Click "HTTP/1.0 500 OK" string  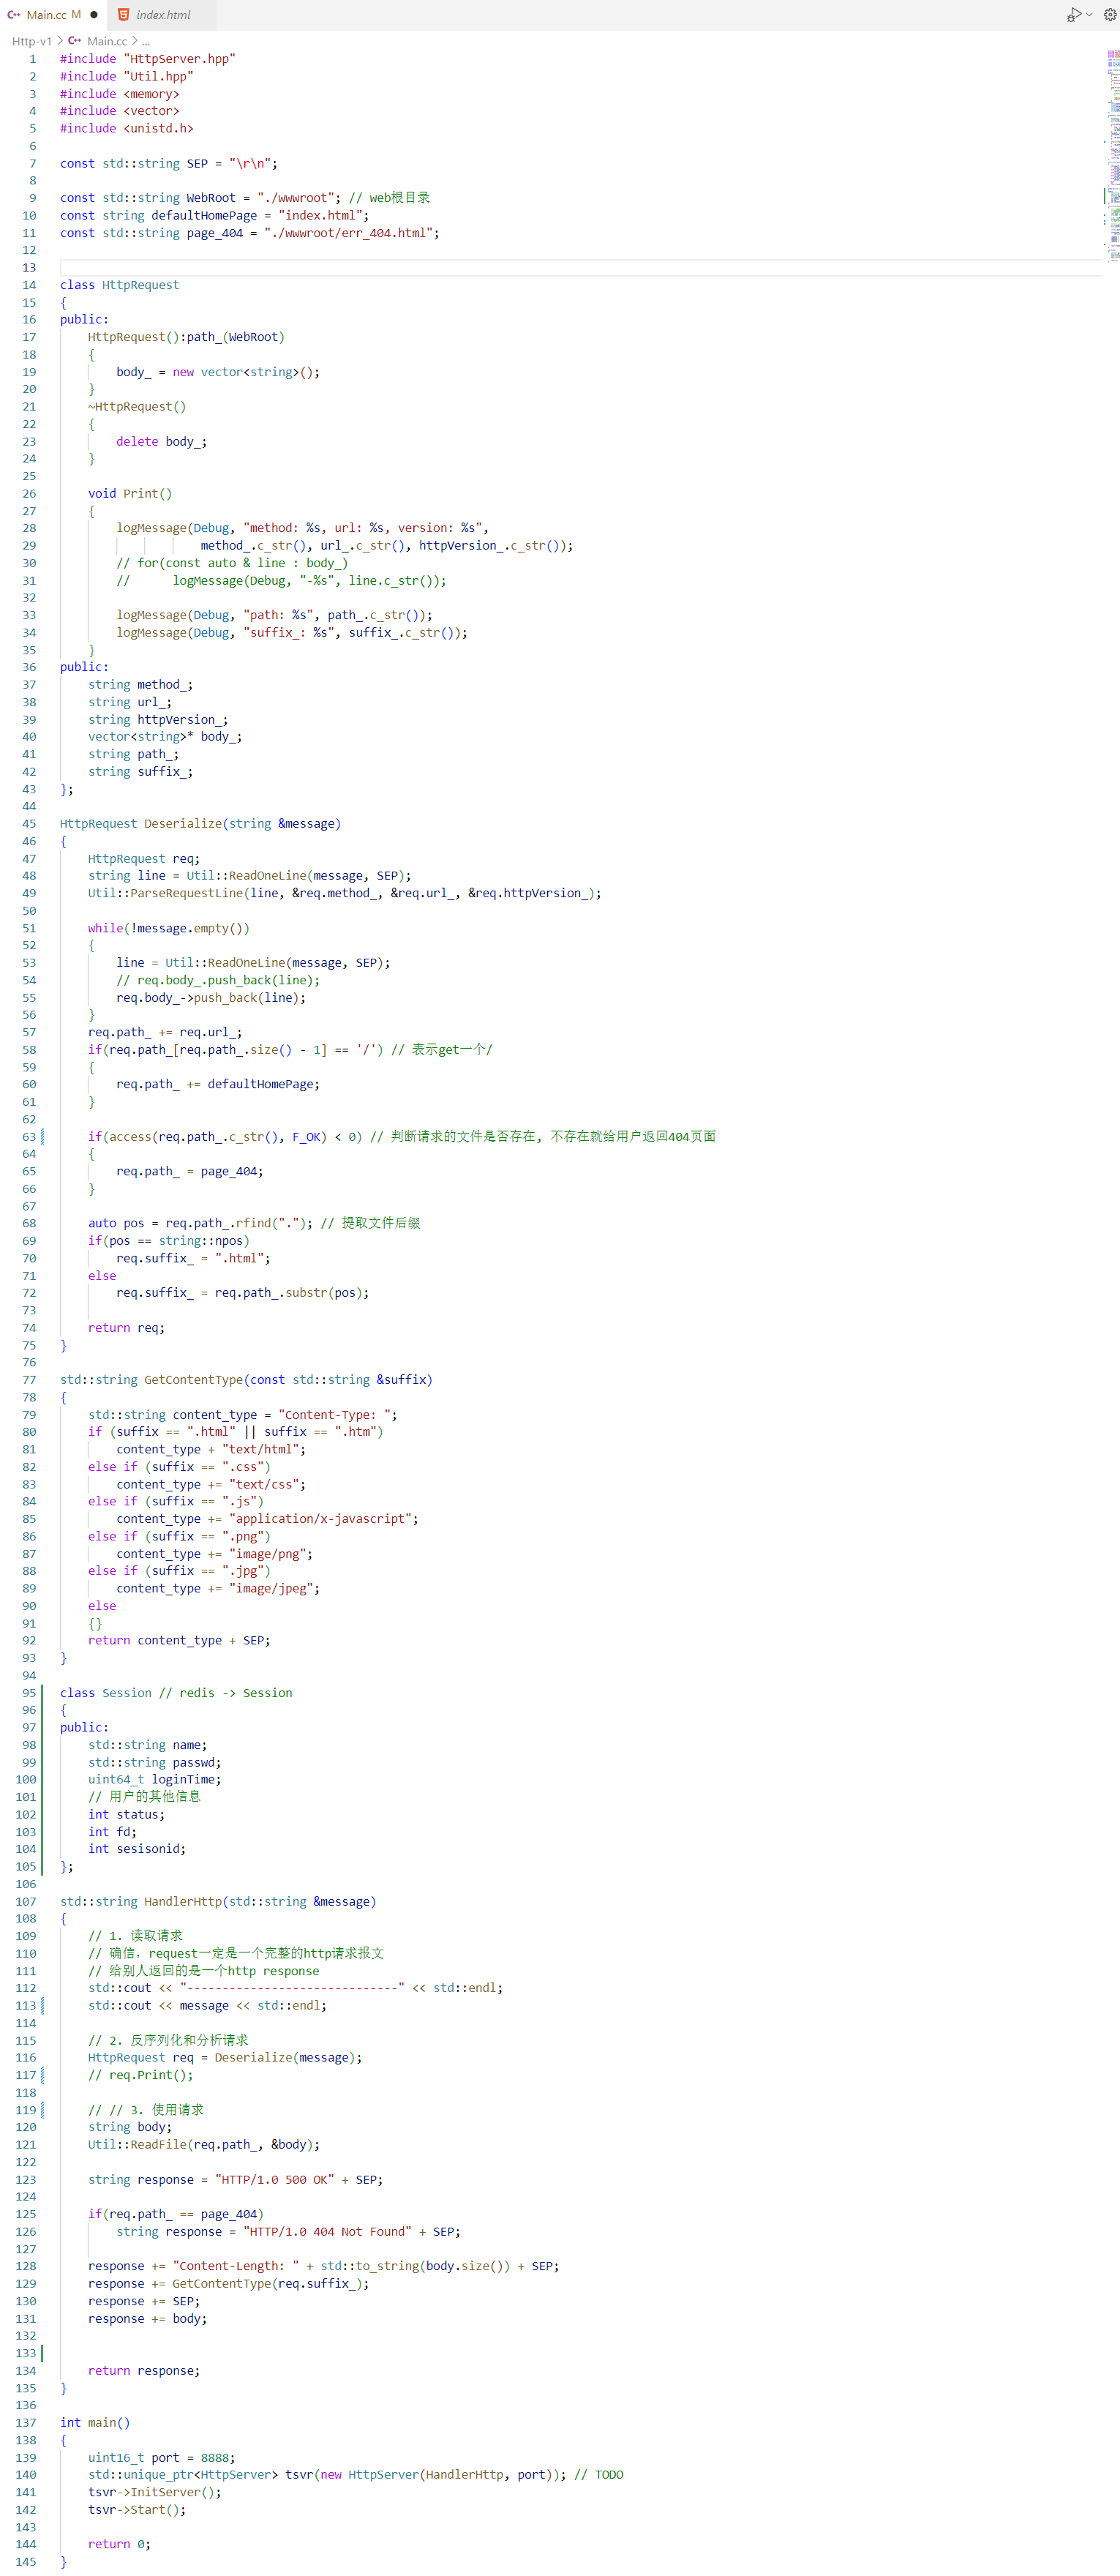click(275, 2179)
